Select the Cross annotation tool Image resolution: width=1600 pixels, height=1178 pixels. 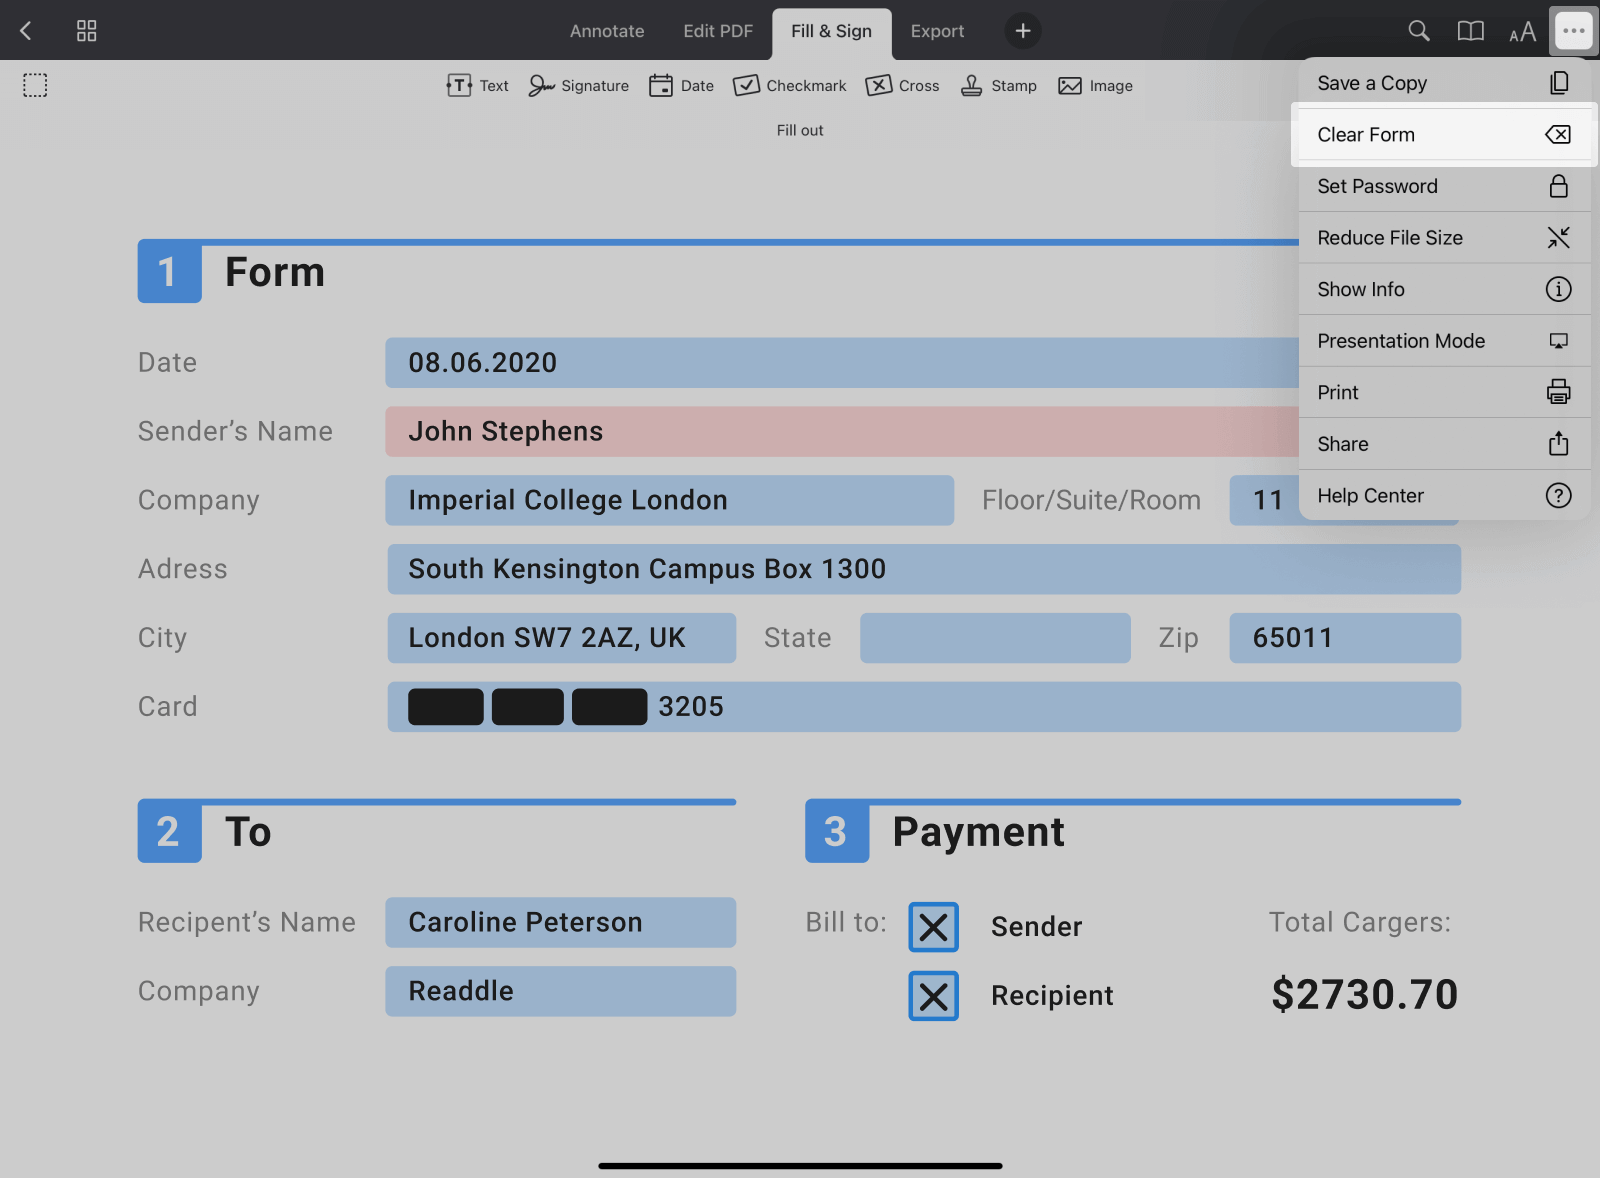902,85
